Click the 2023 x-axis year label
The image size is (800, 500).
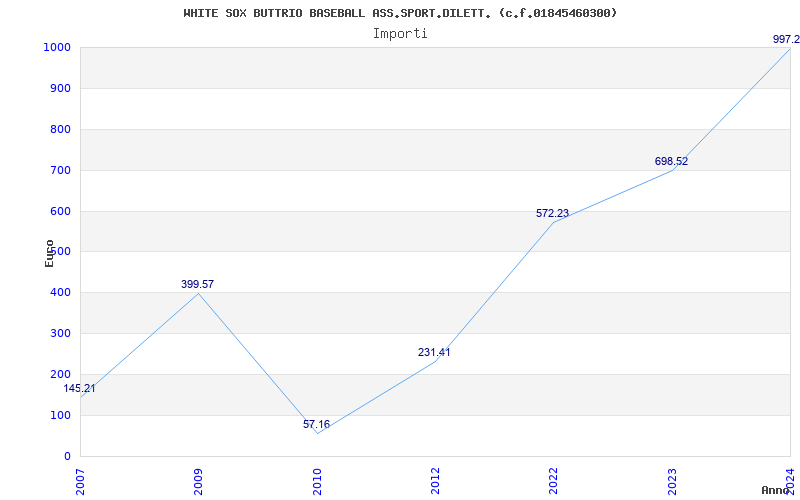(672, 481)
